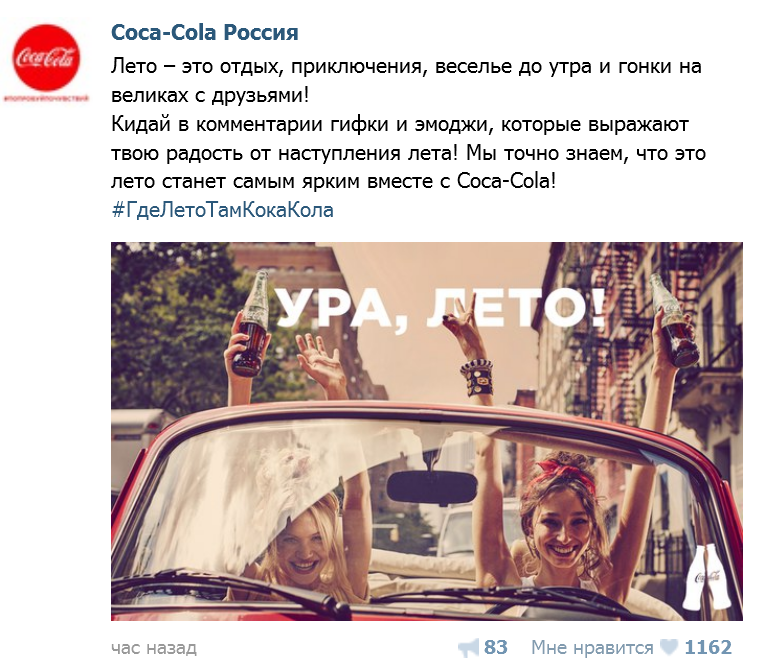Click the Мне нравится label
The image size is (763, 672).
[x=592, y=648]
